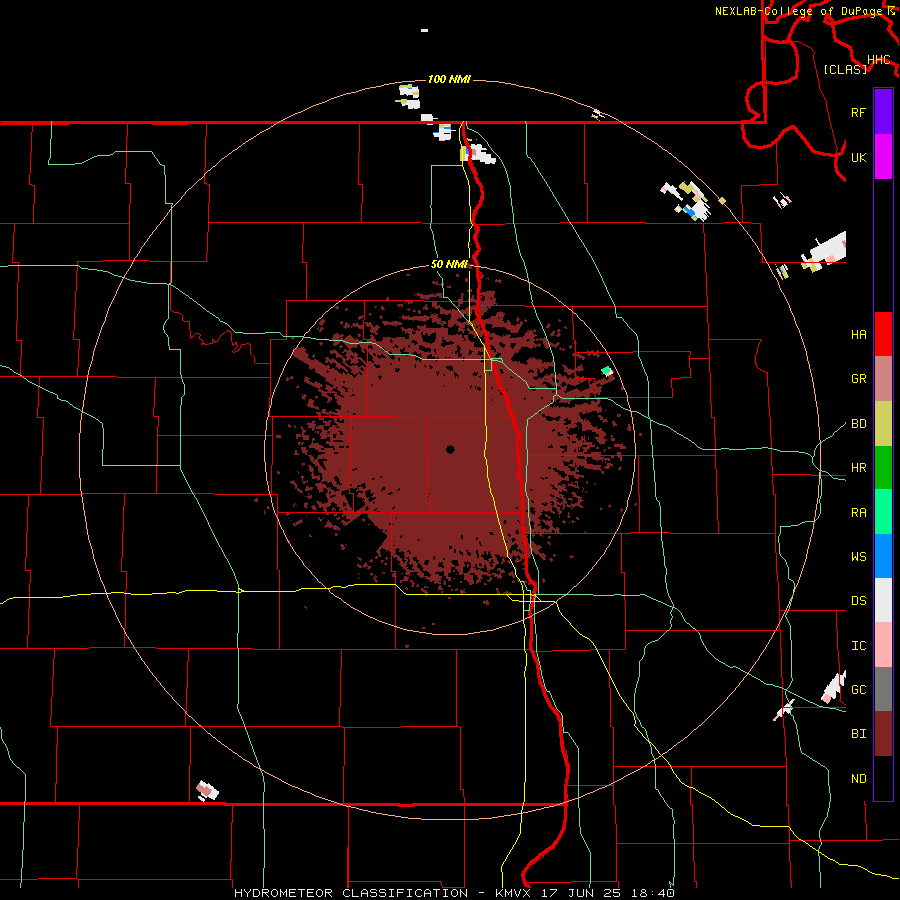Click the HHC product code text
This screenshot has height=900, width=900.
(878, 60)
